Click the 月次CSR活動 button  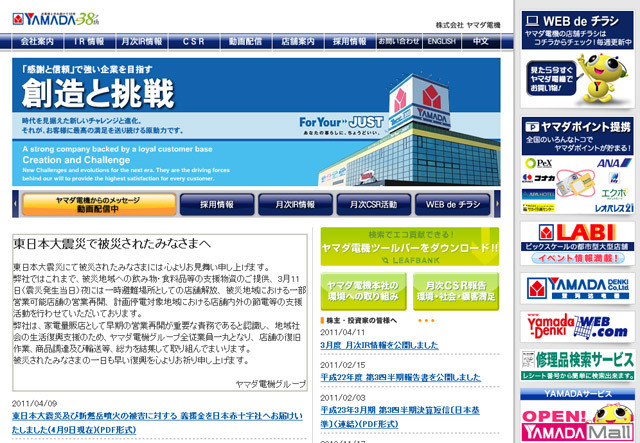373,204
